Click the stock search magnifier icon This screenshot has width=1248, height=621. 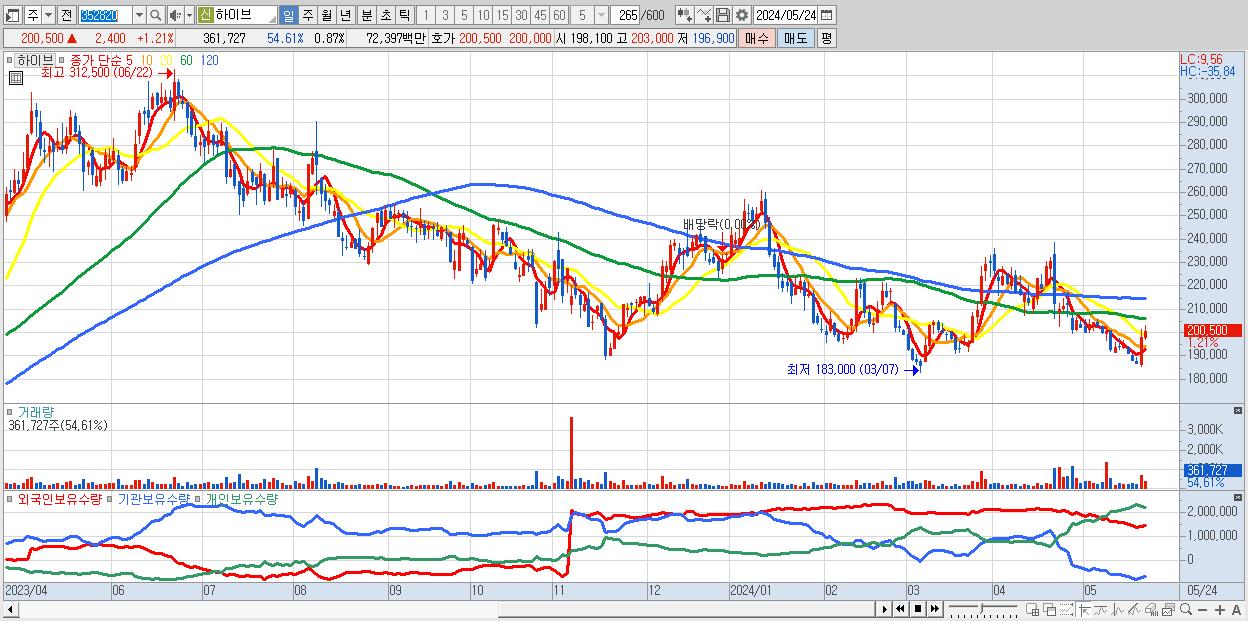(x=155, y=15)
